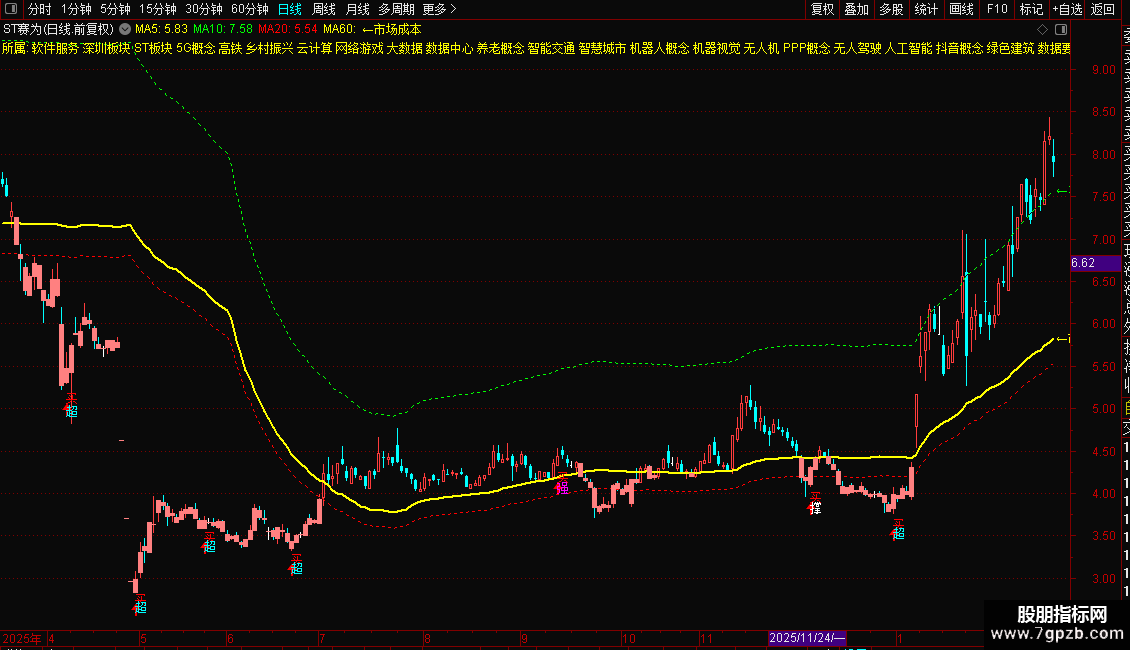The image size is (1130, 650).
Task: Click the white 撑 support signal marker
Action: click(x=814, y=508)
